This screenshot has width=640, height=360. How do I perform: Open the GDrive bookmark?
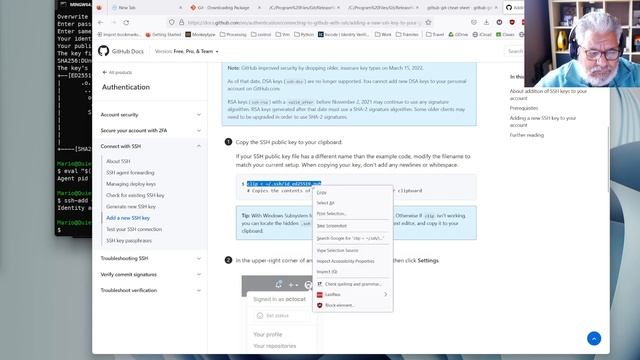click(458, 35)
